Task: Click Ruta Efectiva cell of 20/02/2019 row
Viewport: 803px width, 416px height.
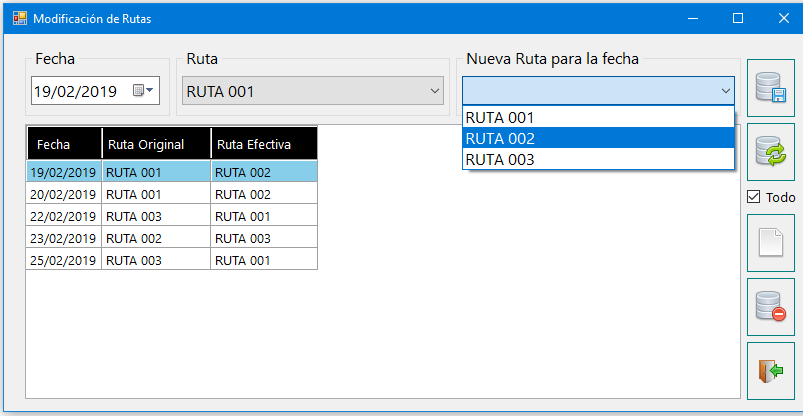Action: coord(264,195)
